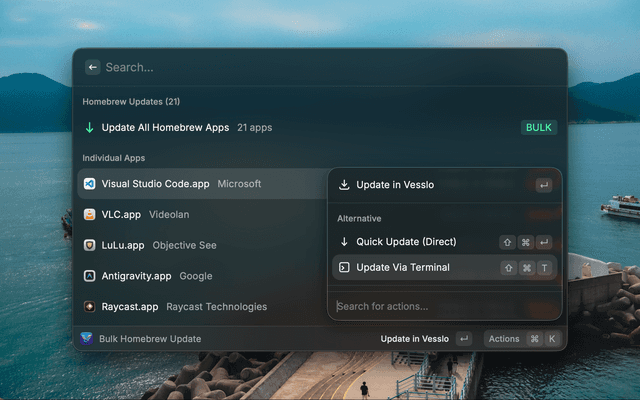Click the green Update All download arrow

(90, 128)
